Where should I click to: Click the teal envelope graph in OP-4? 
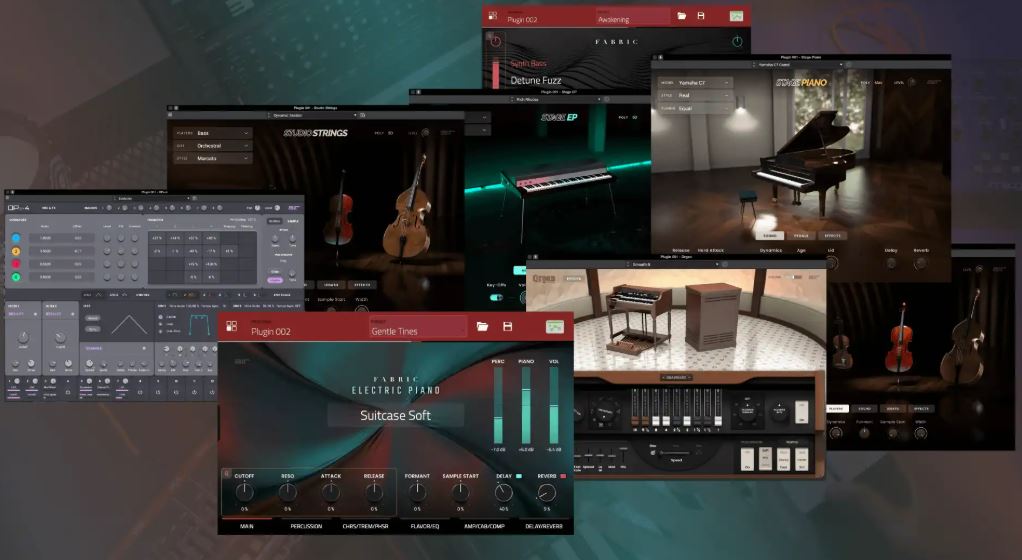[198, 323]
